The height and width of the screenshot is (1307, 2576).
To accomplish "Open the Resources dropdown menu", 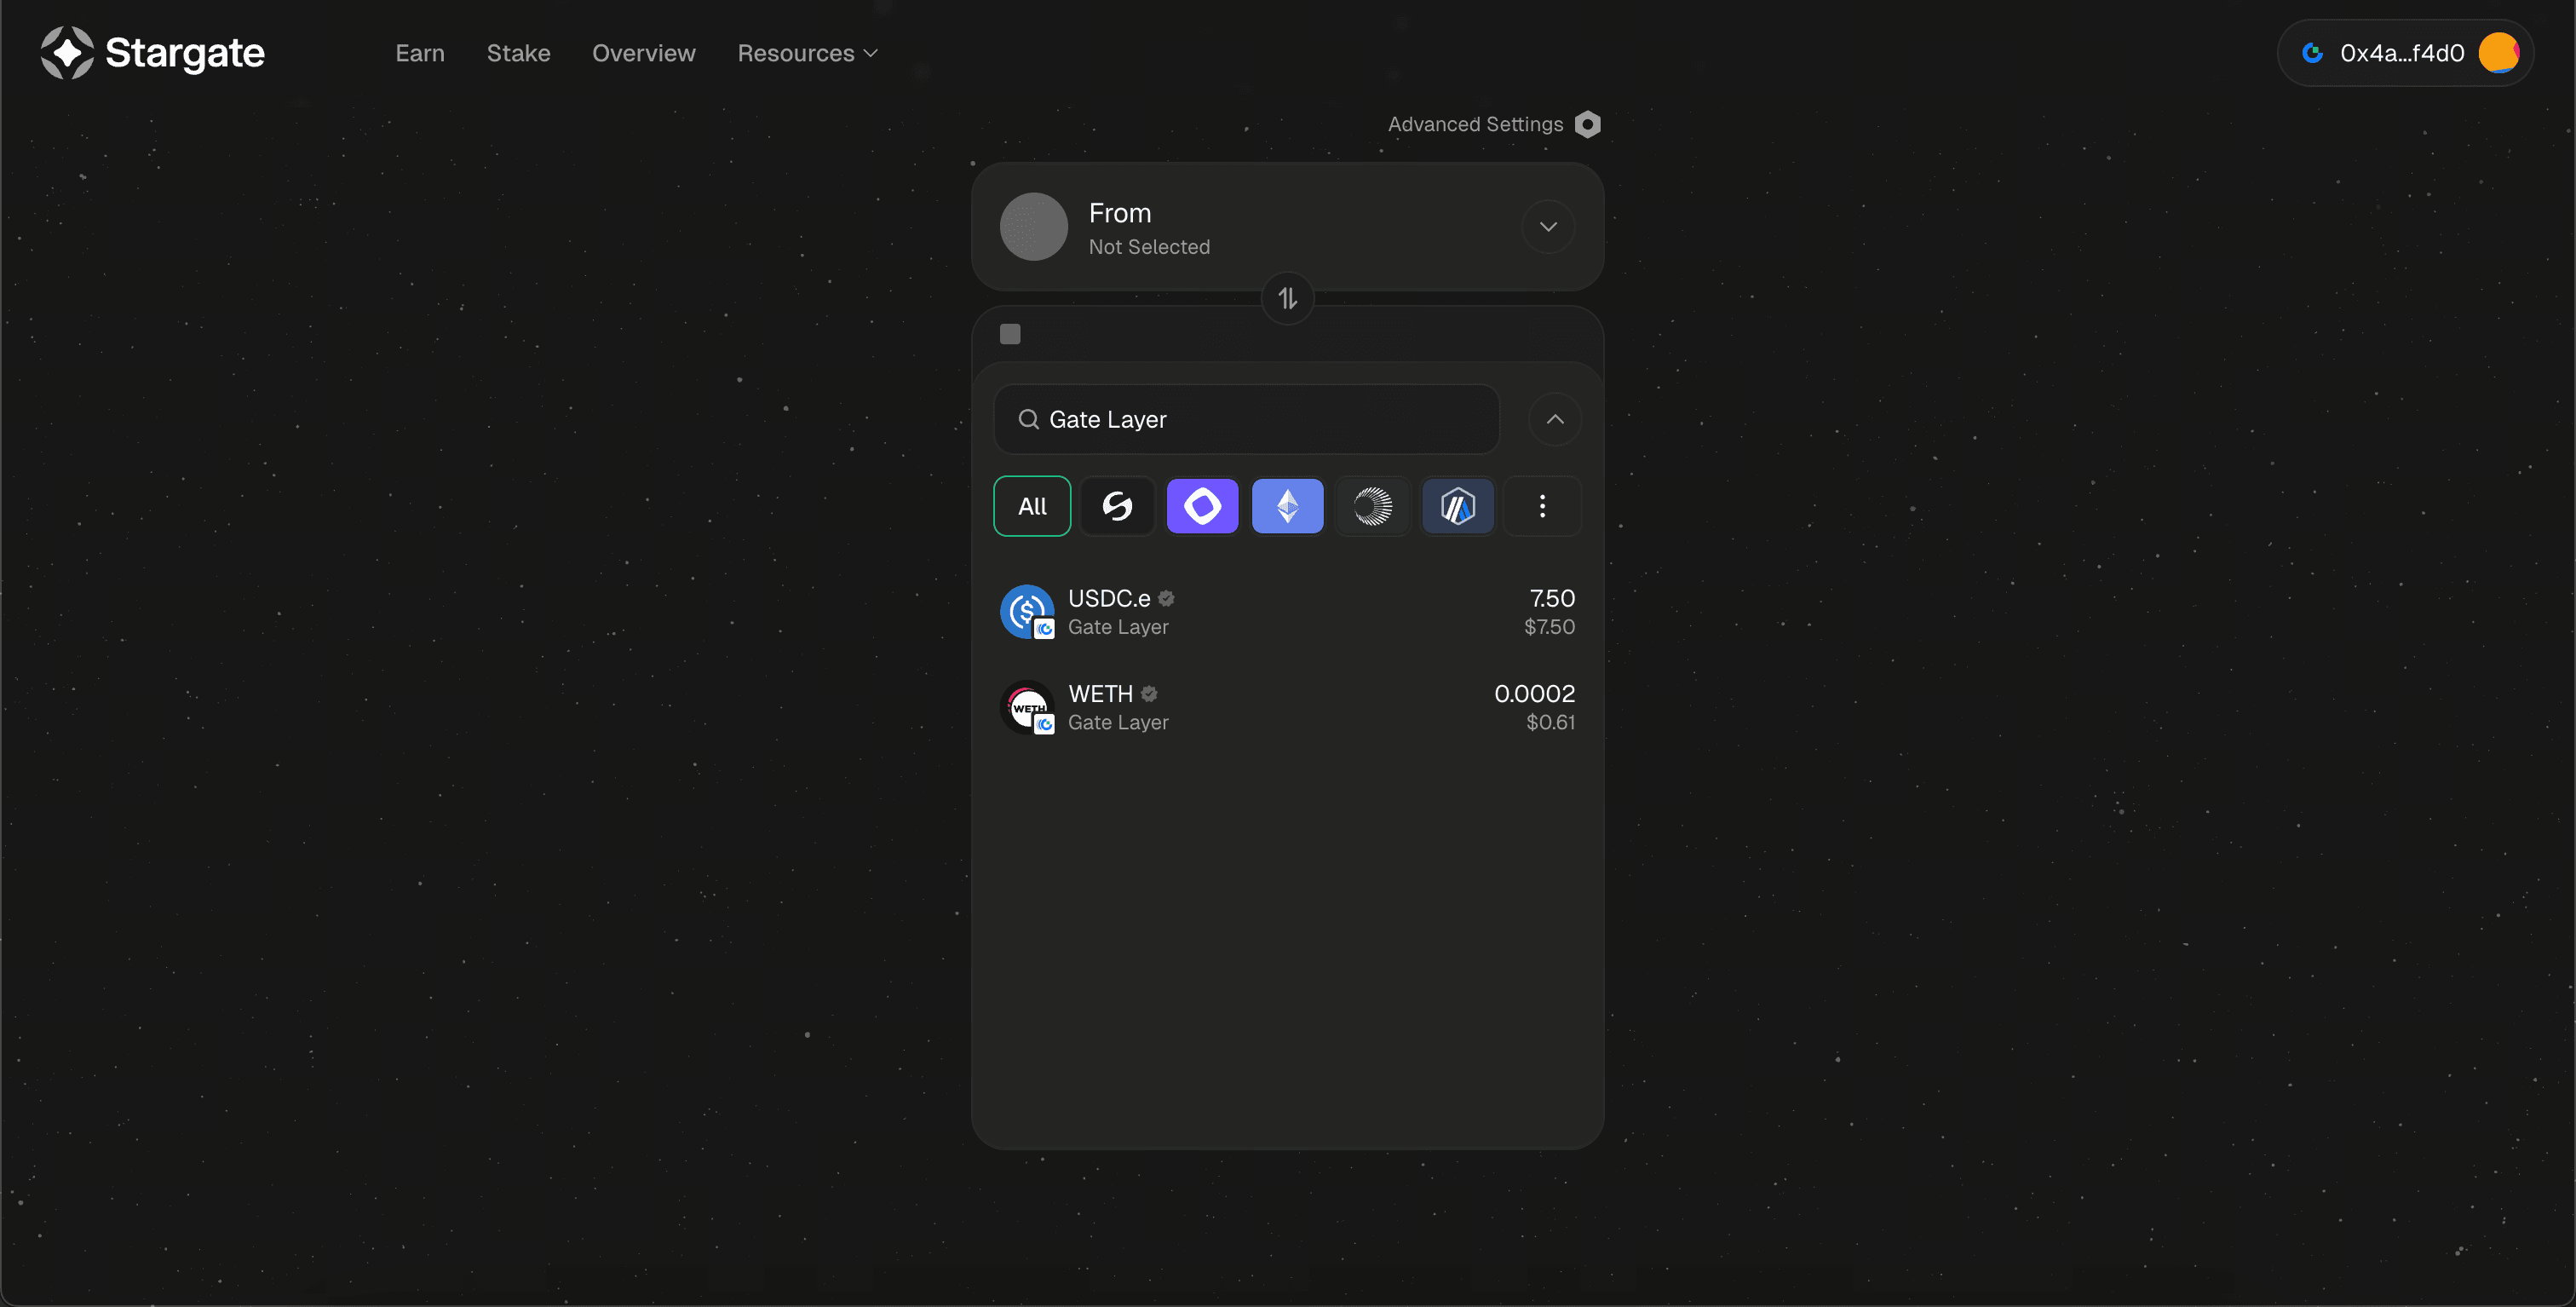I will (x=807, y=53).
